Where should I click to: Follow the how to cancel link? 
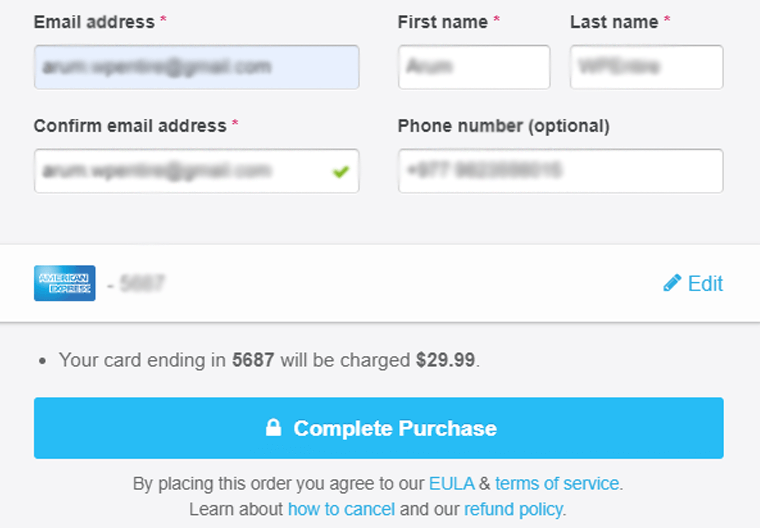341,509
